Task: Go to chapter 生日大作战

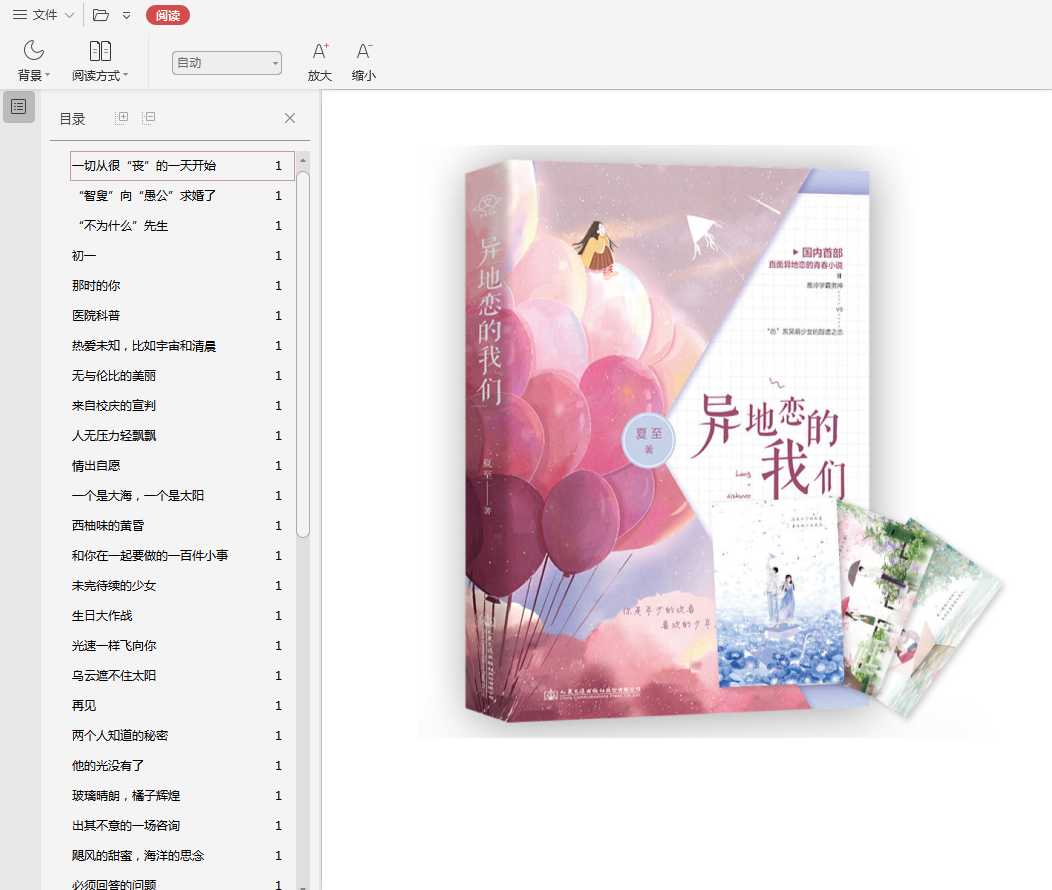Action: click(x=182, y=616)
